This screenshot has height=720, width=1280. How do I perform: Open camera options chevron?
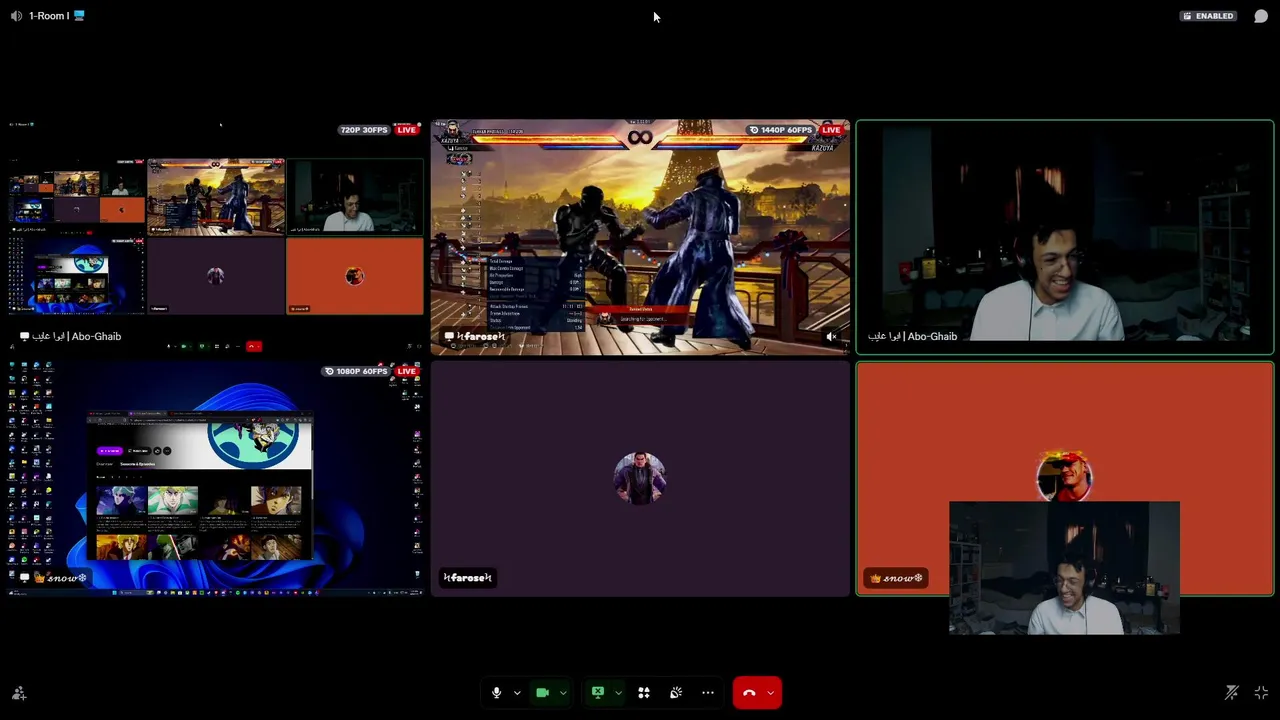point(563,693)
